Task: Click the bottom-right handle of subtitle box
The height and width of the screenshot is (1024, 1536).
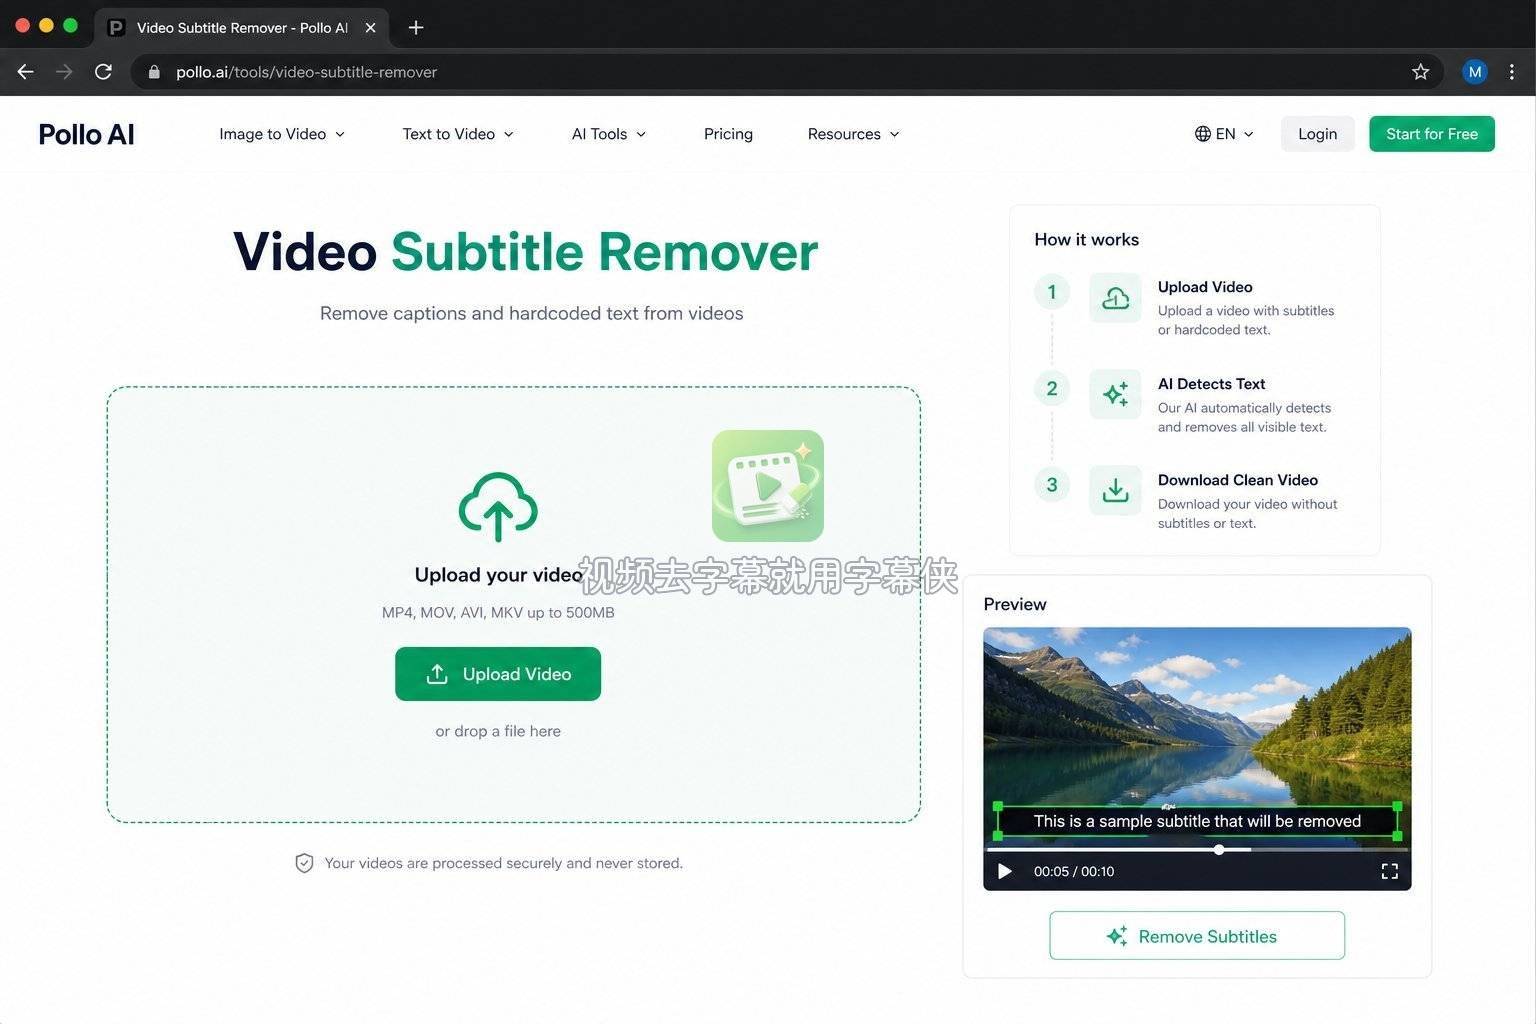Action: (x=1397, y=836)
